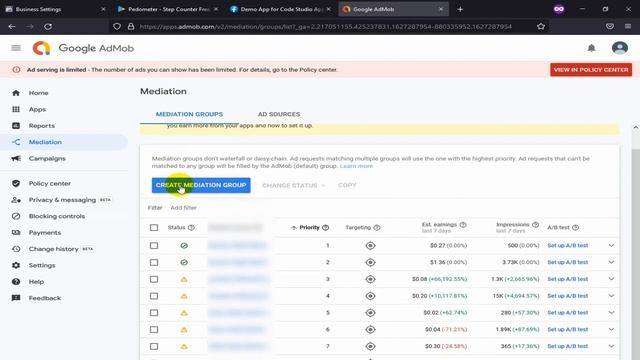Switch to the Mediation Groups tab
The image size is (640, 360).
[x=189, y=114]
